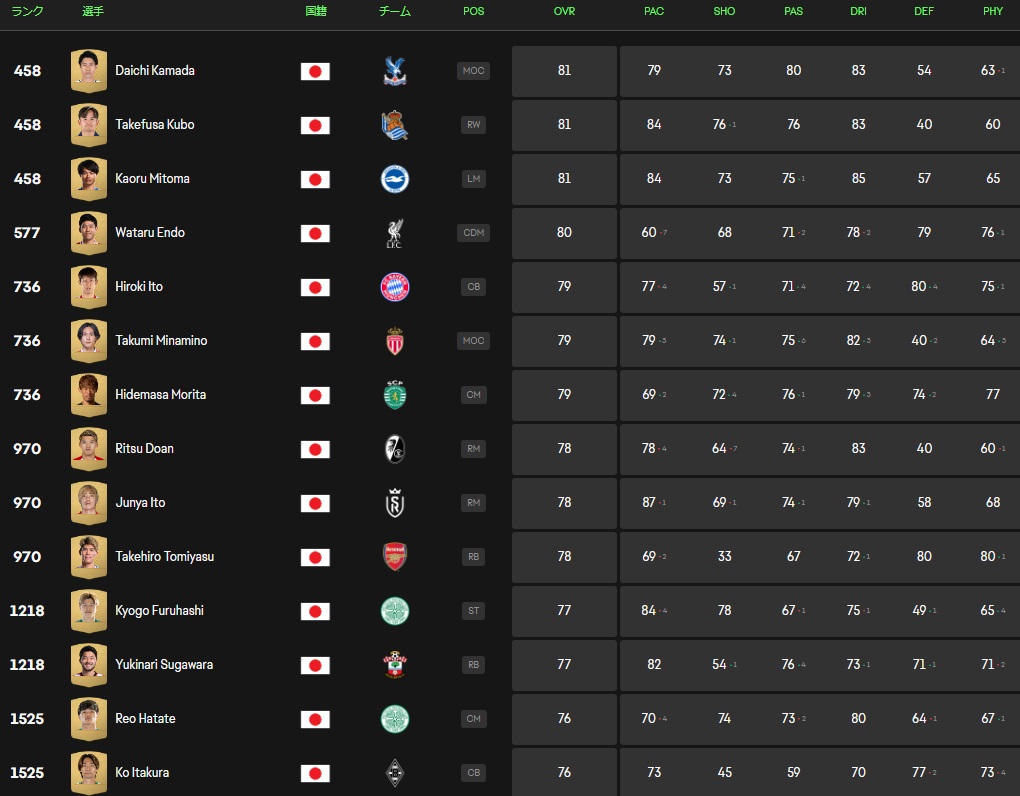Click Liverpool crest in Wataru Endo's row

tap(395, 233)
